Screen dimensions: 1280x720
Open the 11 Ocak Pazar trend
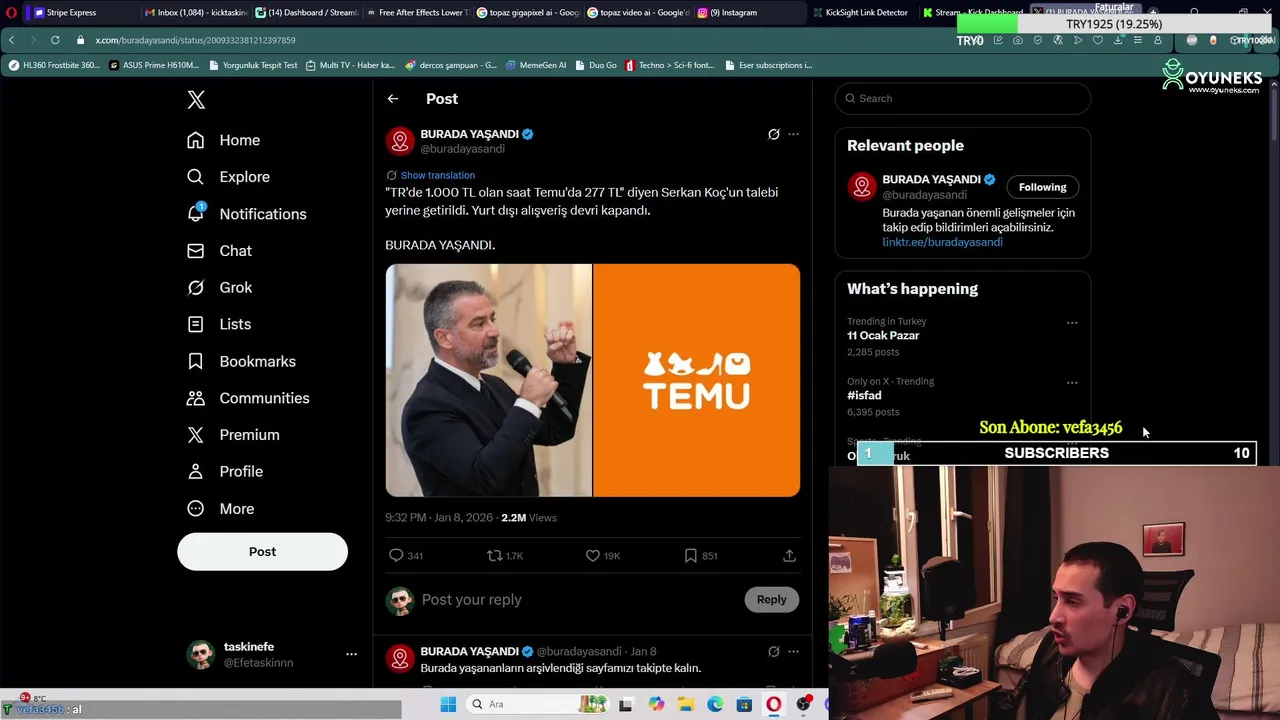[x=883, y=336]
